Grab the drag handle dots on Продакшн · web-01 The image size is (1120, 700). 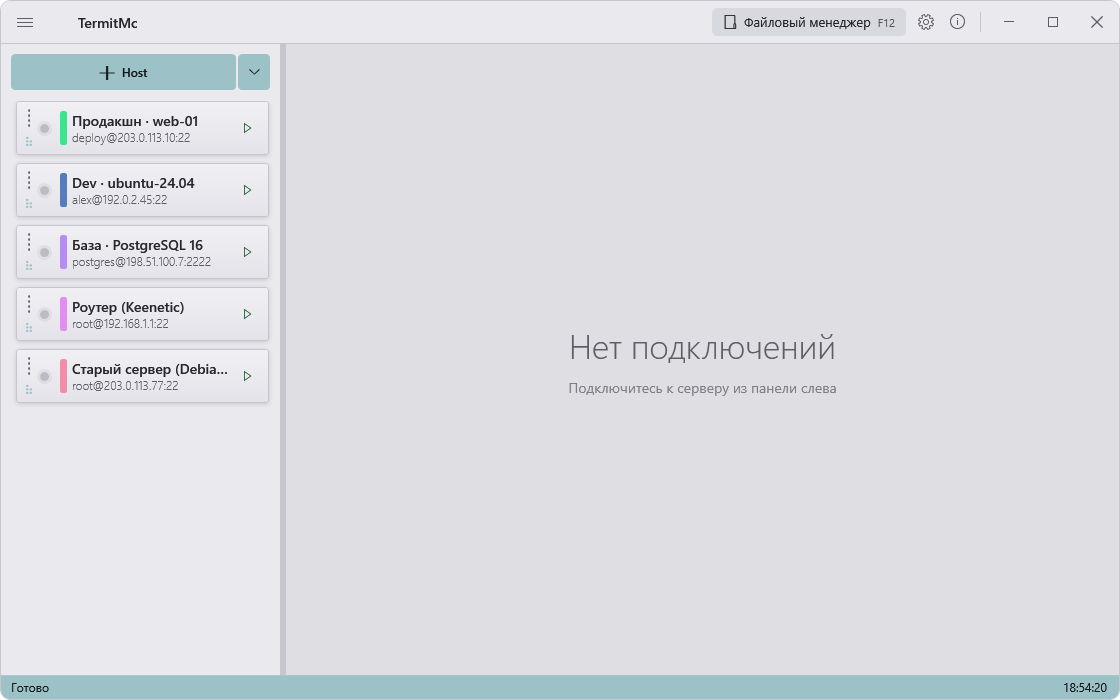pos(29,142)
